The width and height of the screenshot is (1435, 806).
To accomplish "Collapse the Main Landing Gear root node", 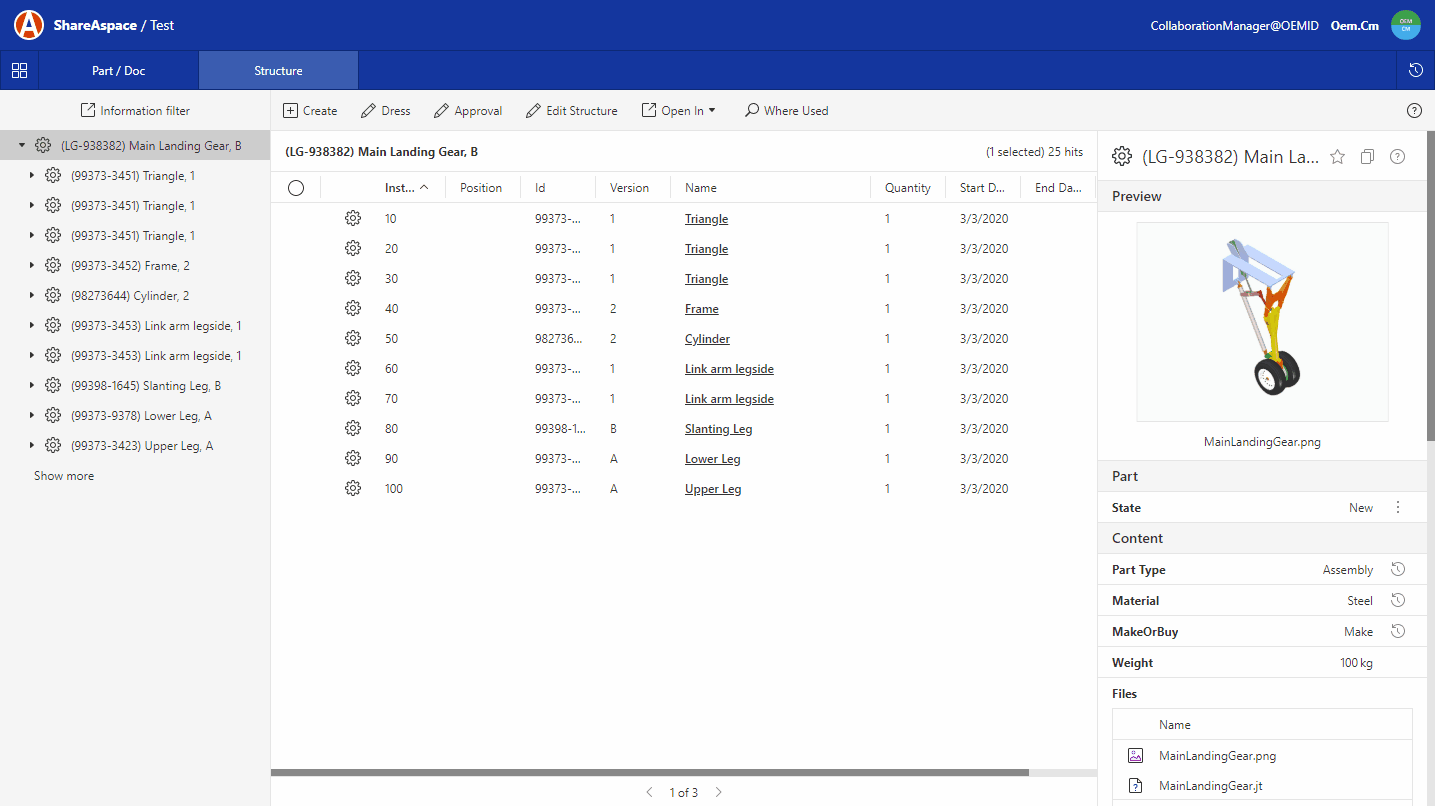I will coord(21,144).
